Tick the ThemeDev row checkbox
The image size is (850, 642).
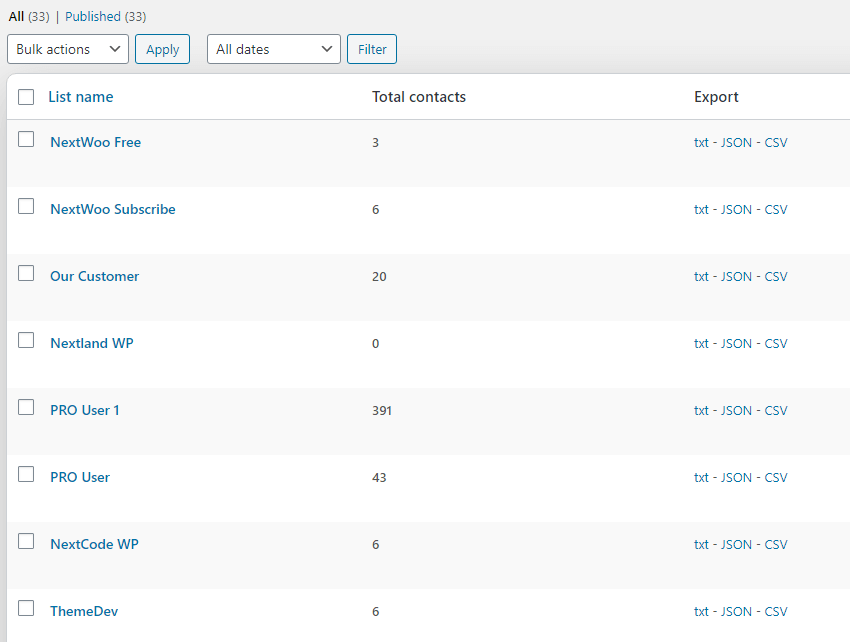(x=26, y=608)
